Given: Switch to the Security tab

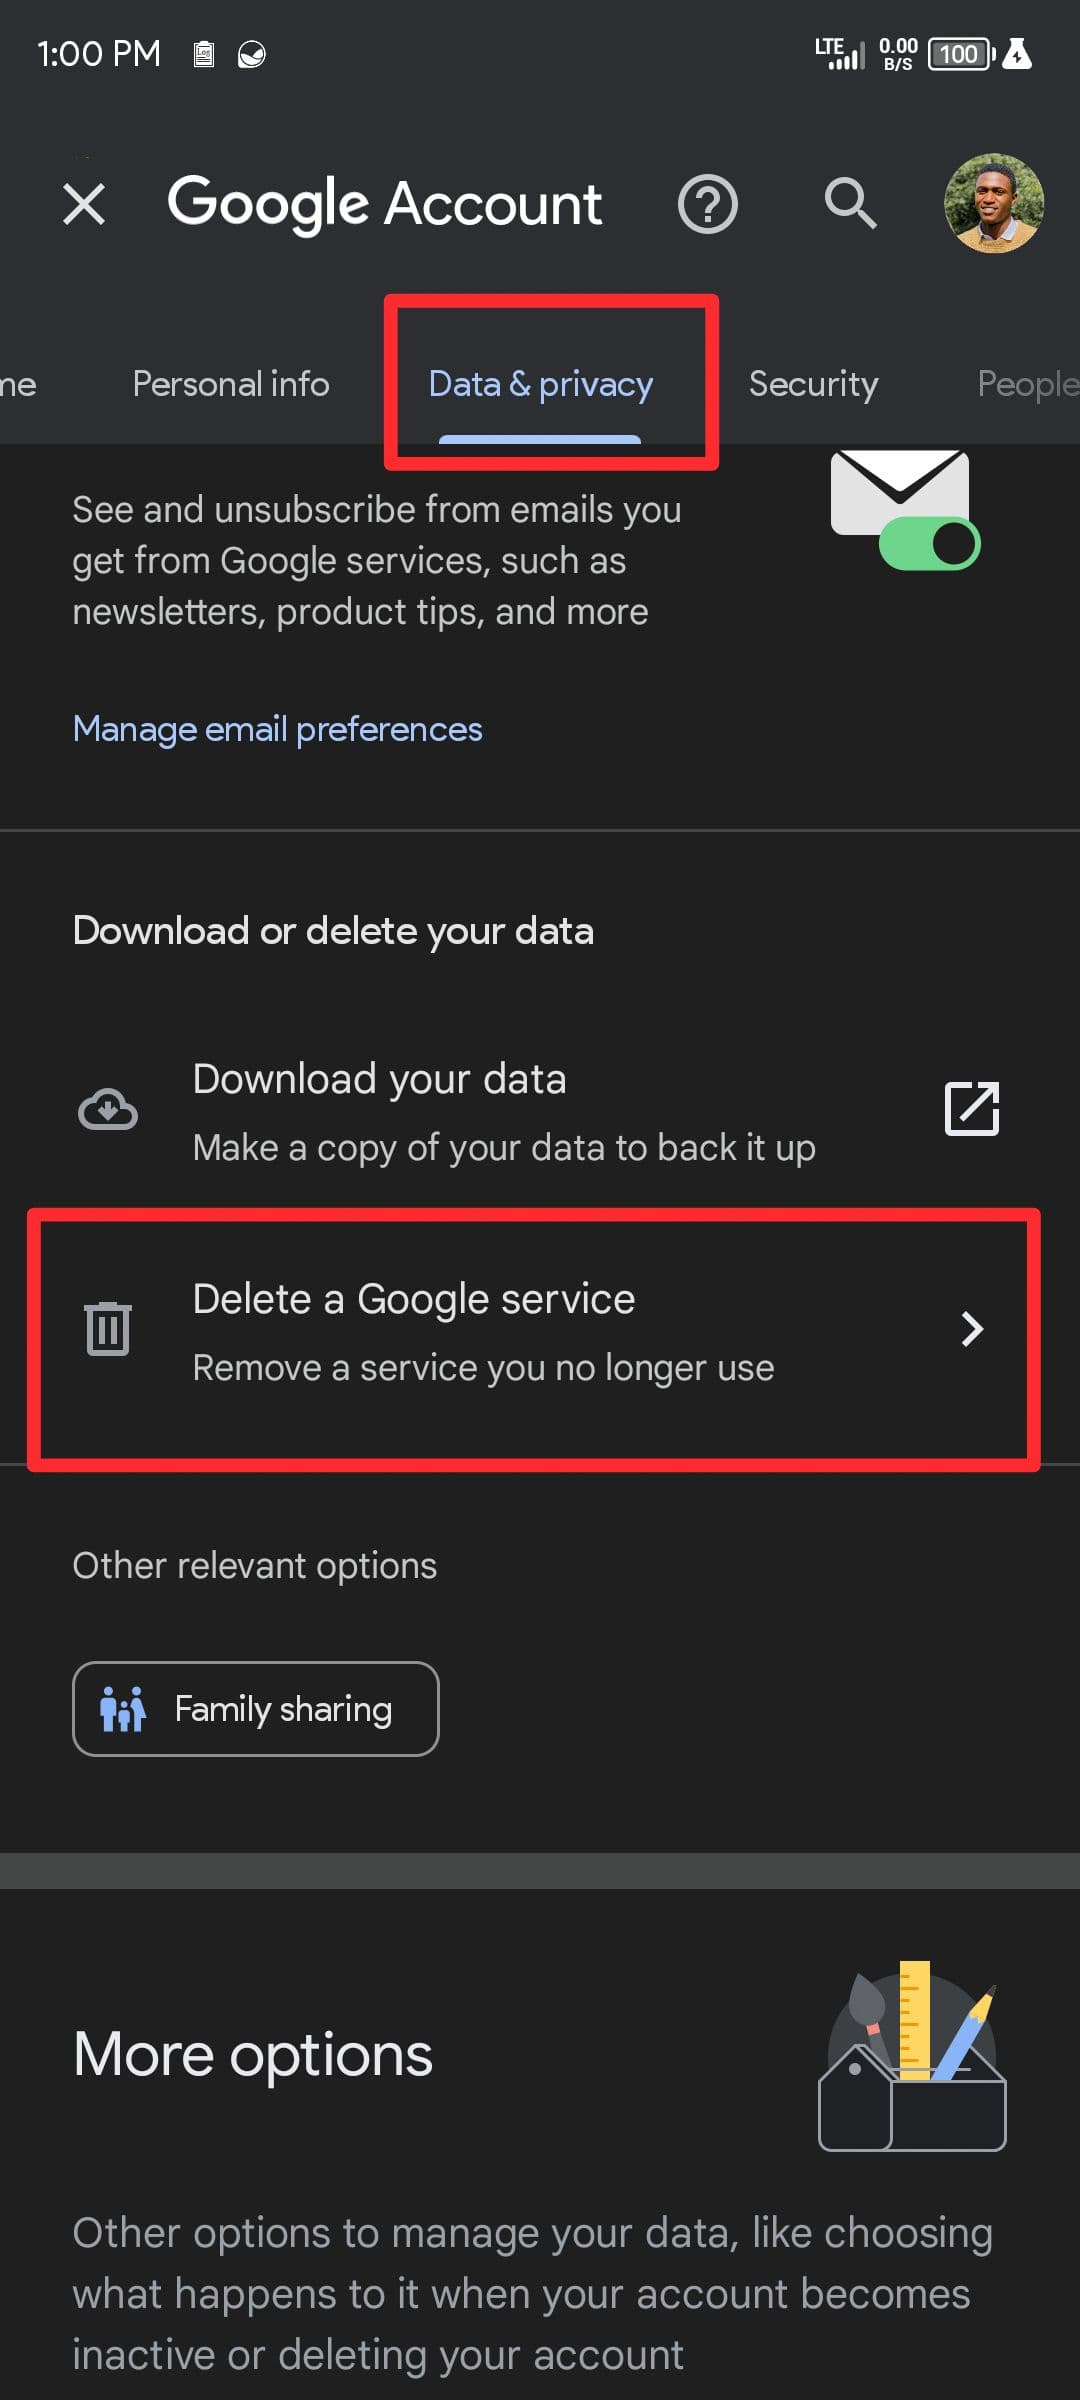Looking at the screenshot, I should click(x=813, y=384).
